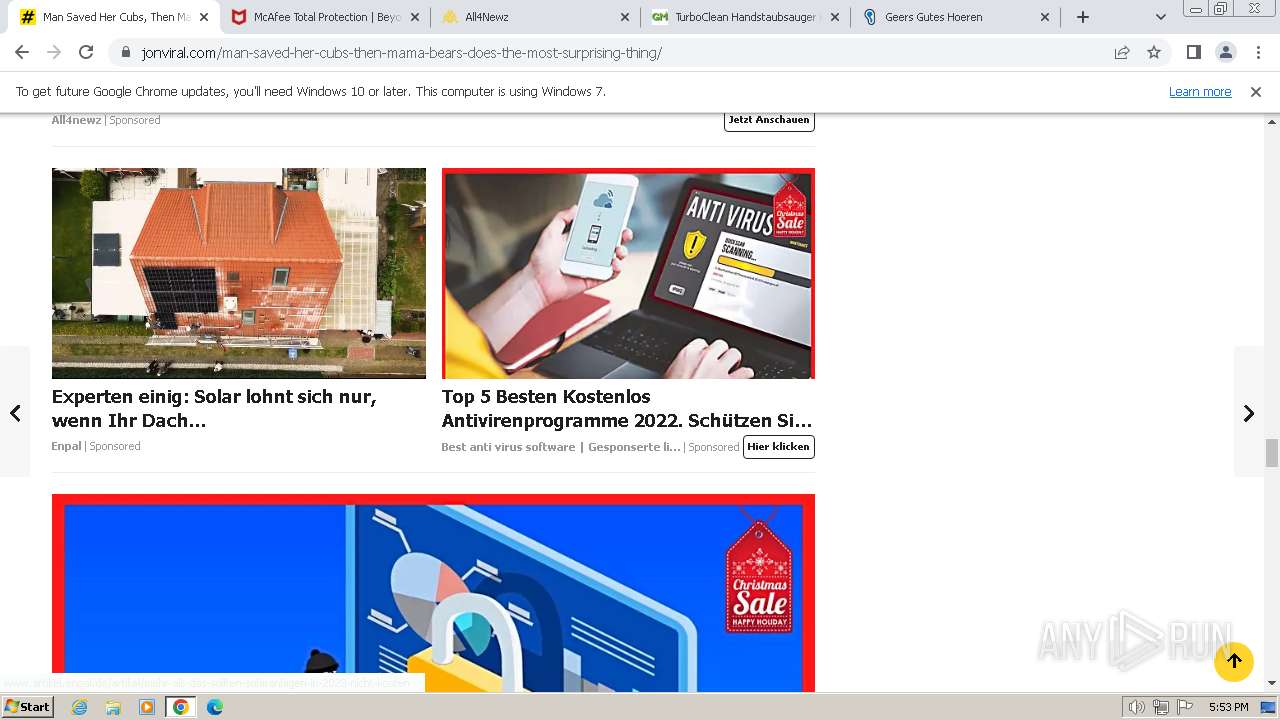The image size is (1280, 720).
Task: Open the Experten einig: Solar lohnt sich headline
Action: 214,409
